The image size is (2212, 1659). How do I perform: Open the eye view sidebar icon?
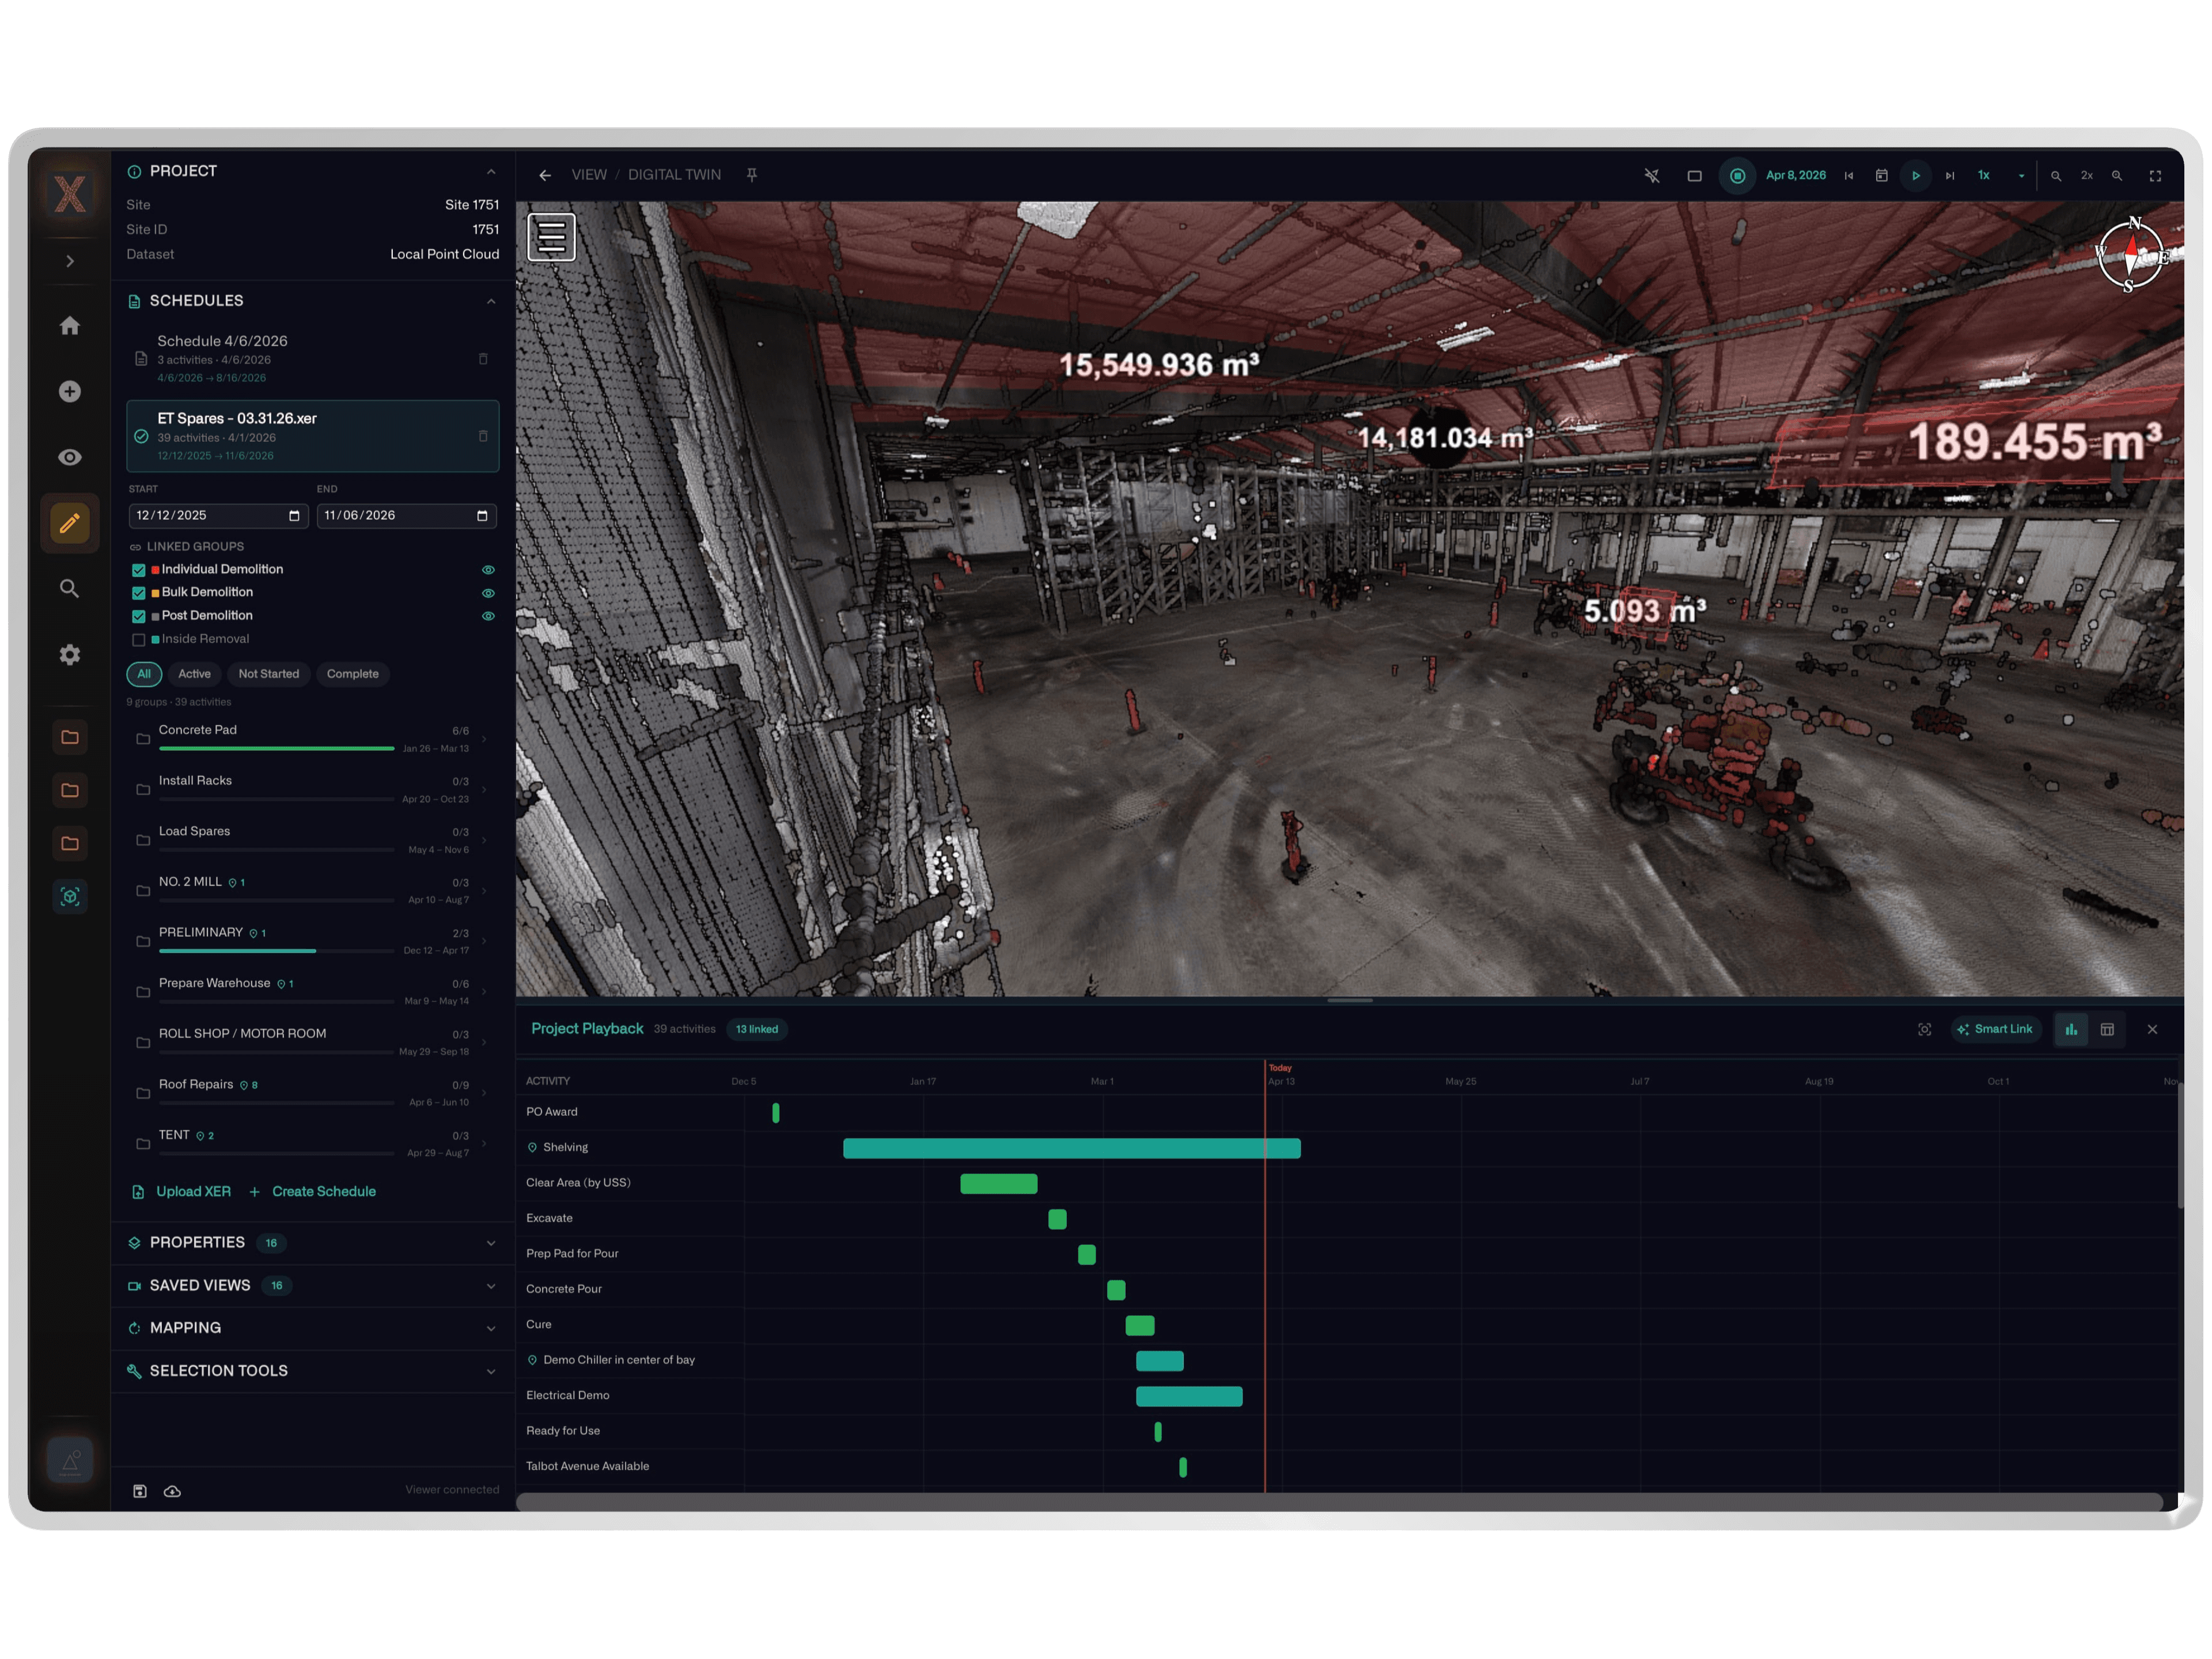[69, 457]
